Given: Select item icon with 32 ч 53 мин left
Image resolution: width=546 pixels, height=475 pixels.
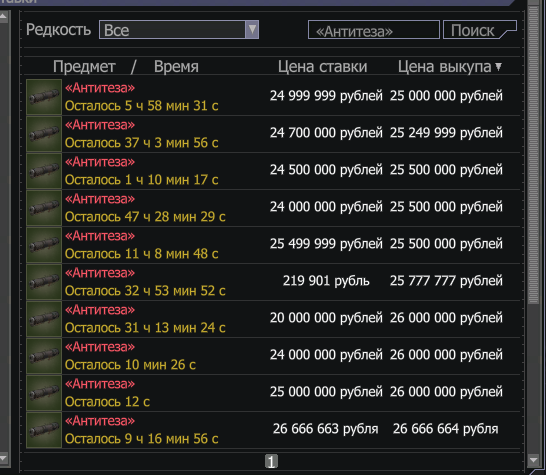Looking at the screenshot, I should [x=44, y=282].
